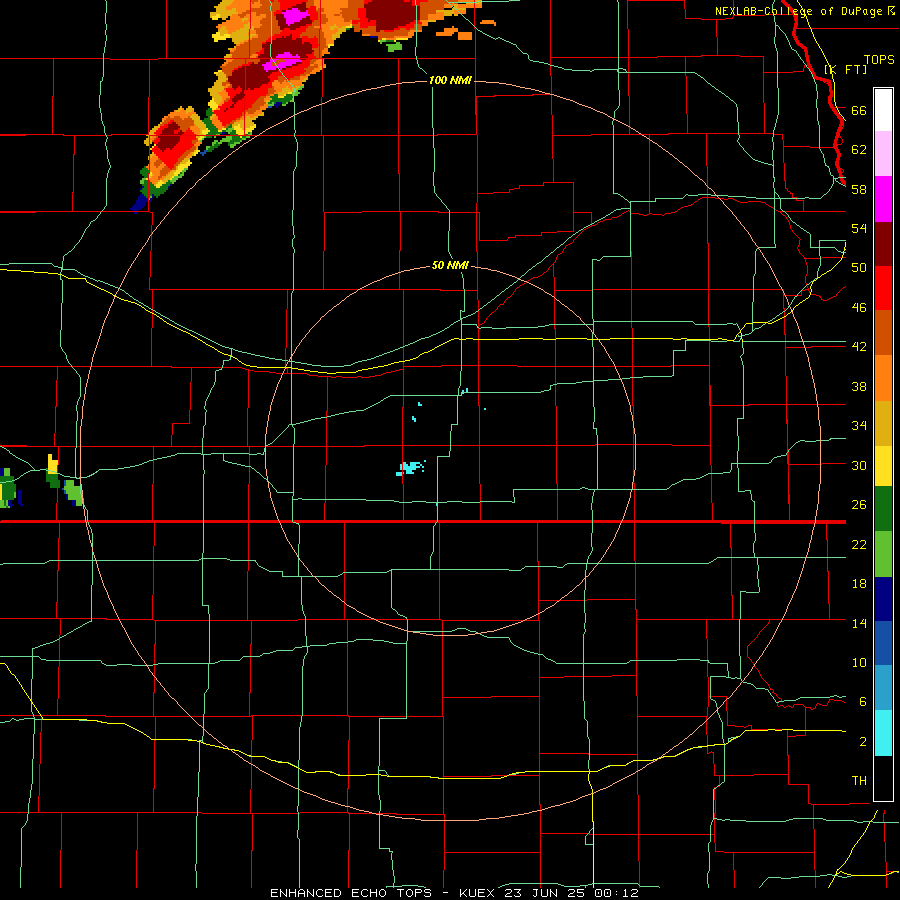Click the '[K FT]' legend units label
Viewport: 900px width, 900px height.
(x=845, y=70)
